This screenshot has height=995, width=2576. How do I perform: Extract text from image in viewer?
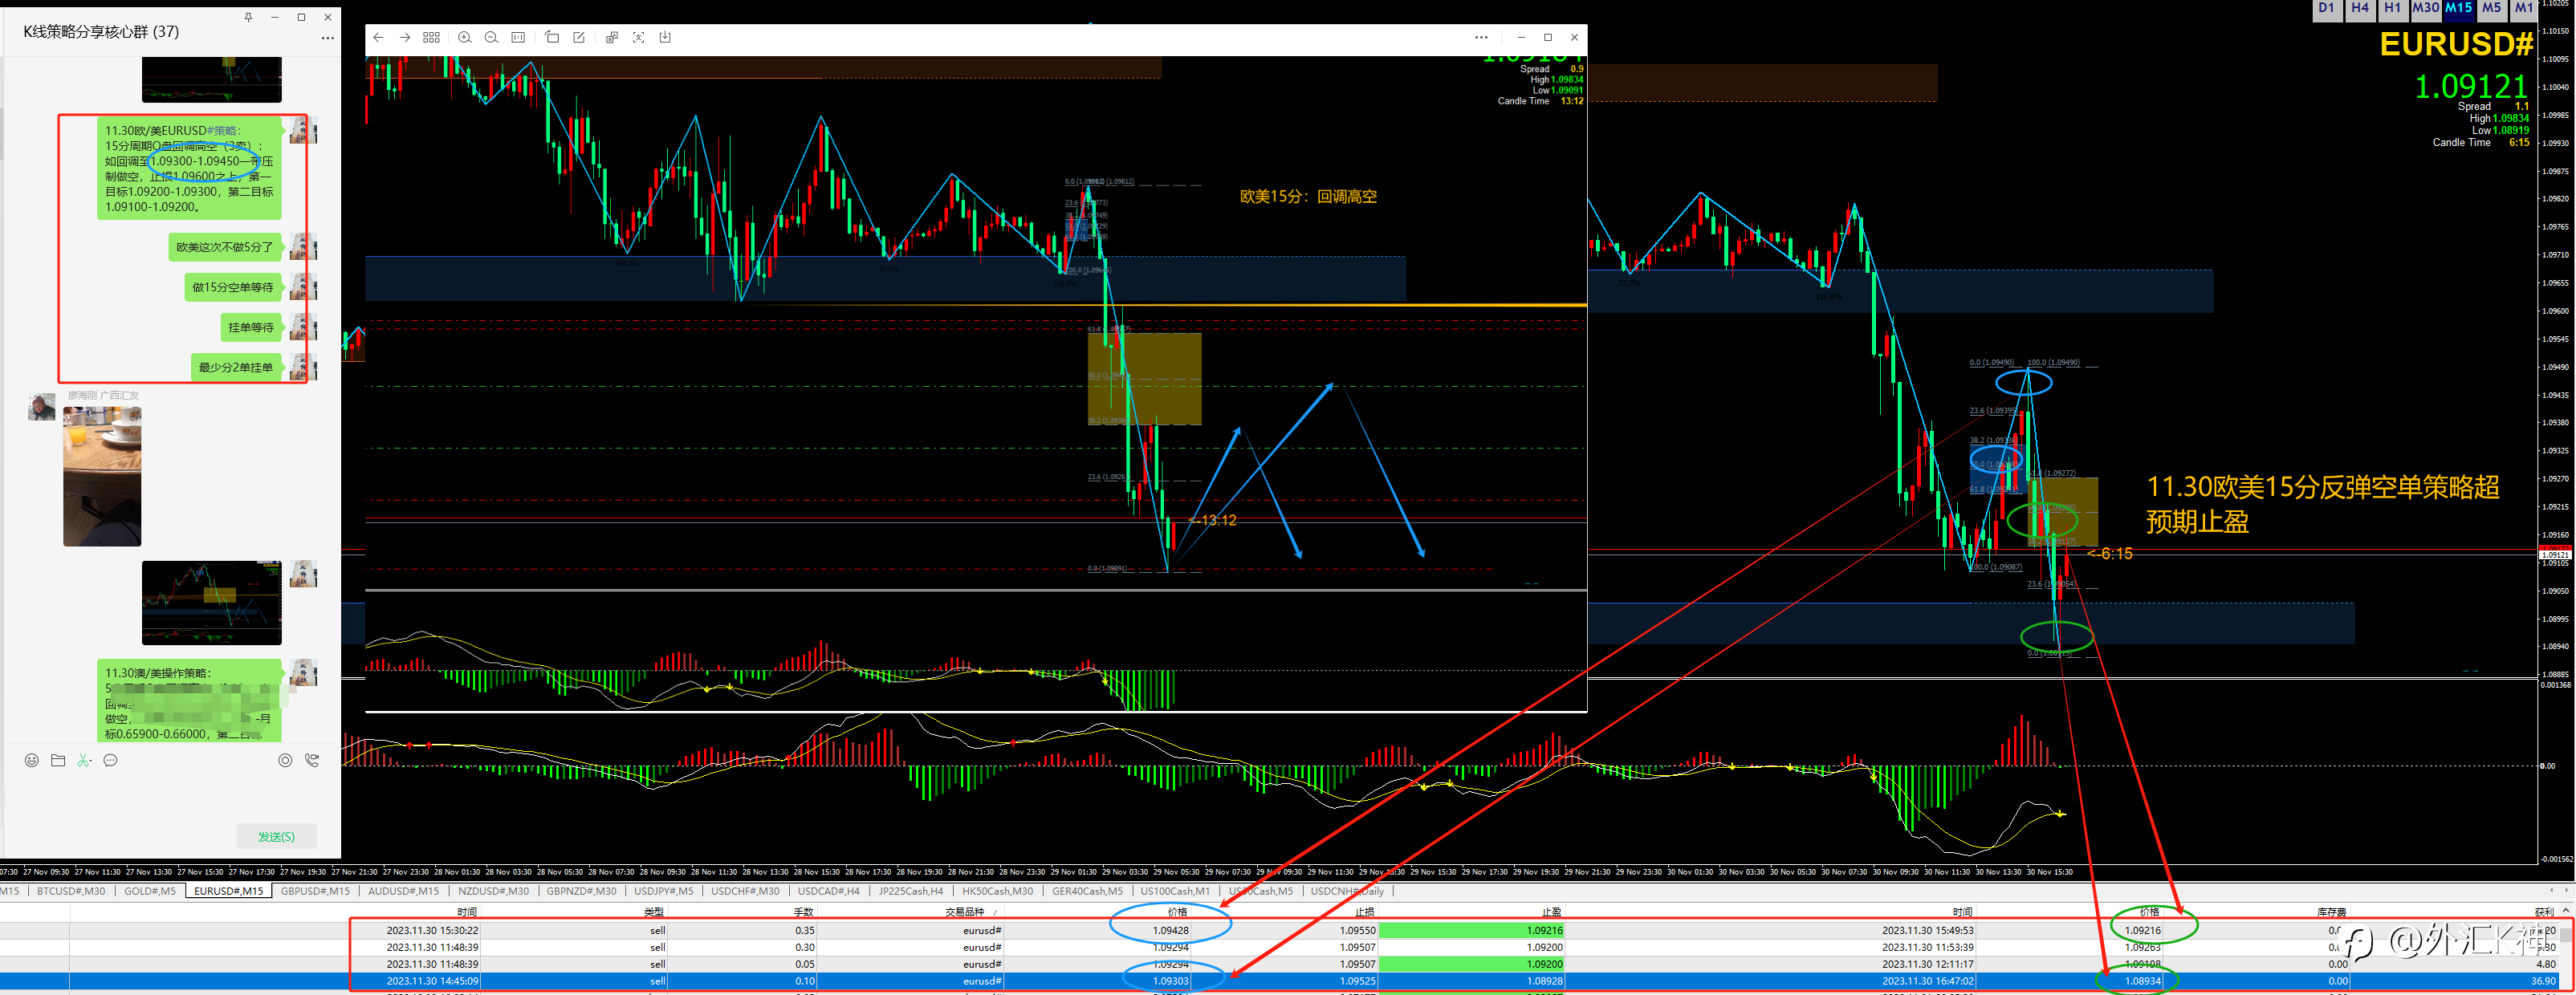(639, 38)
